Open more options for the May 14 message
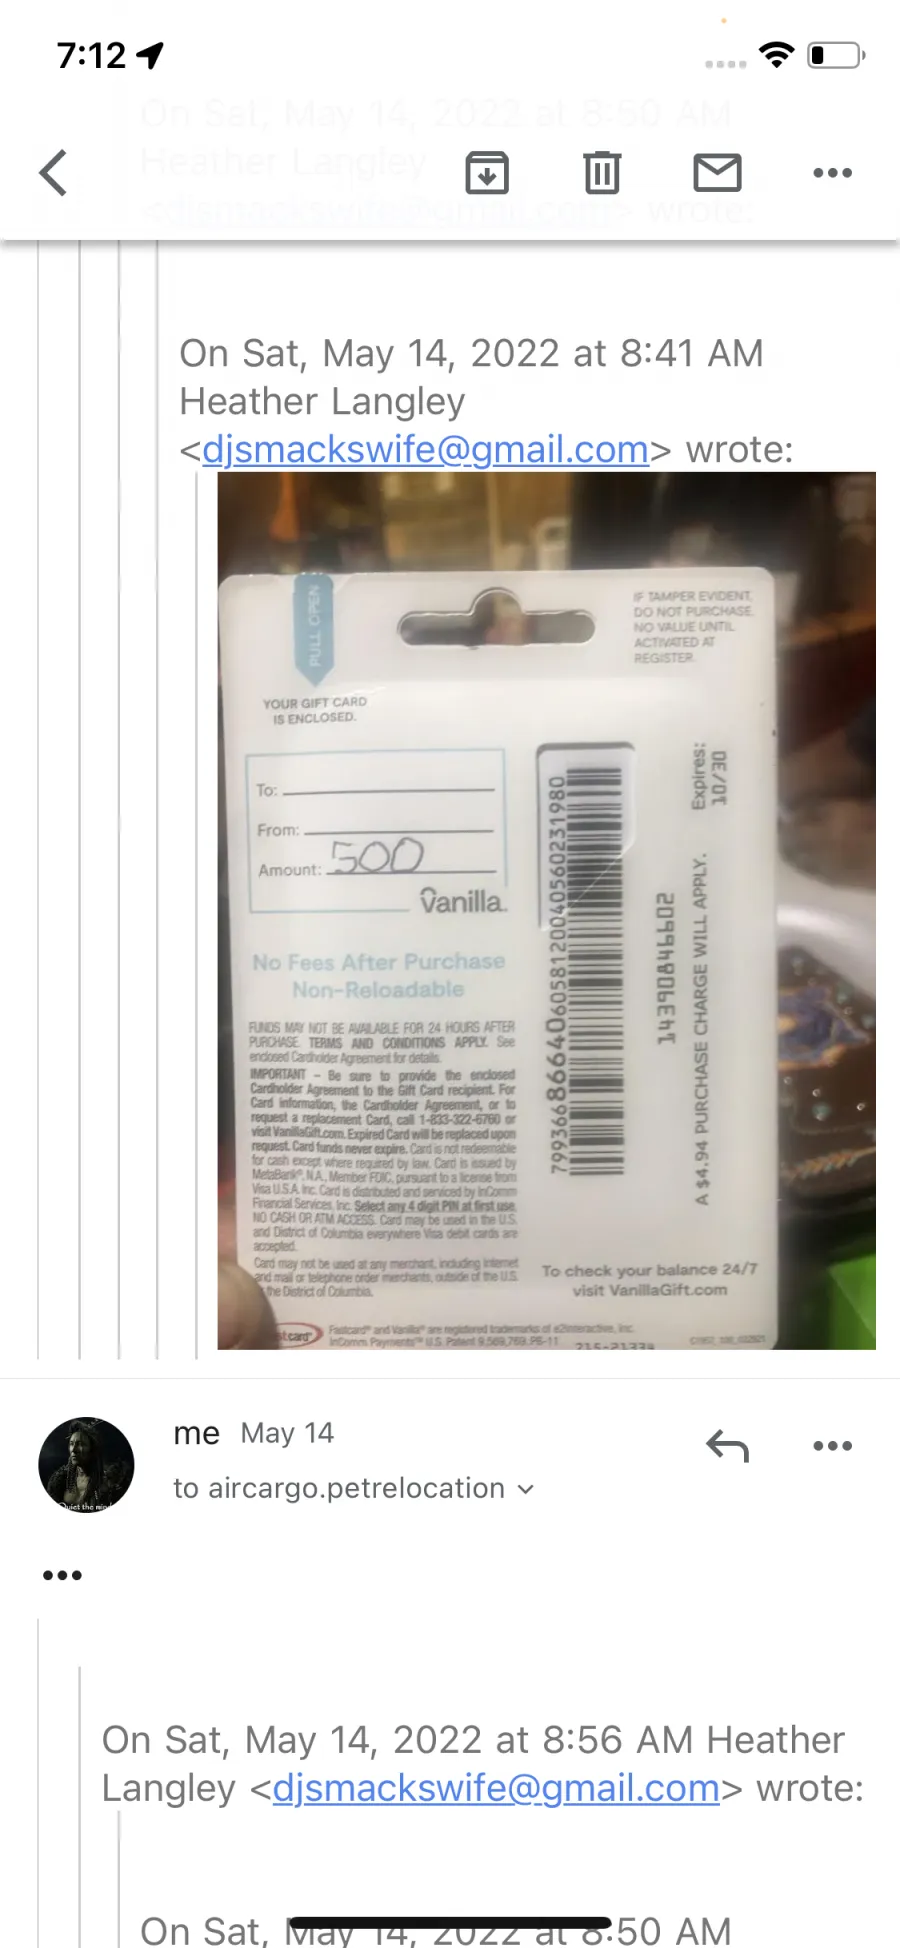Image resolution: width=900 pixels, height=1948 pixels. click(x=832, y=1446)
